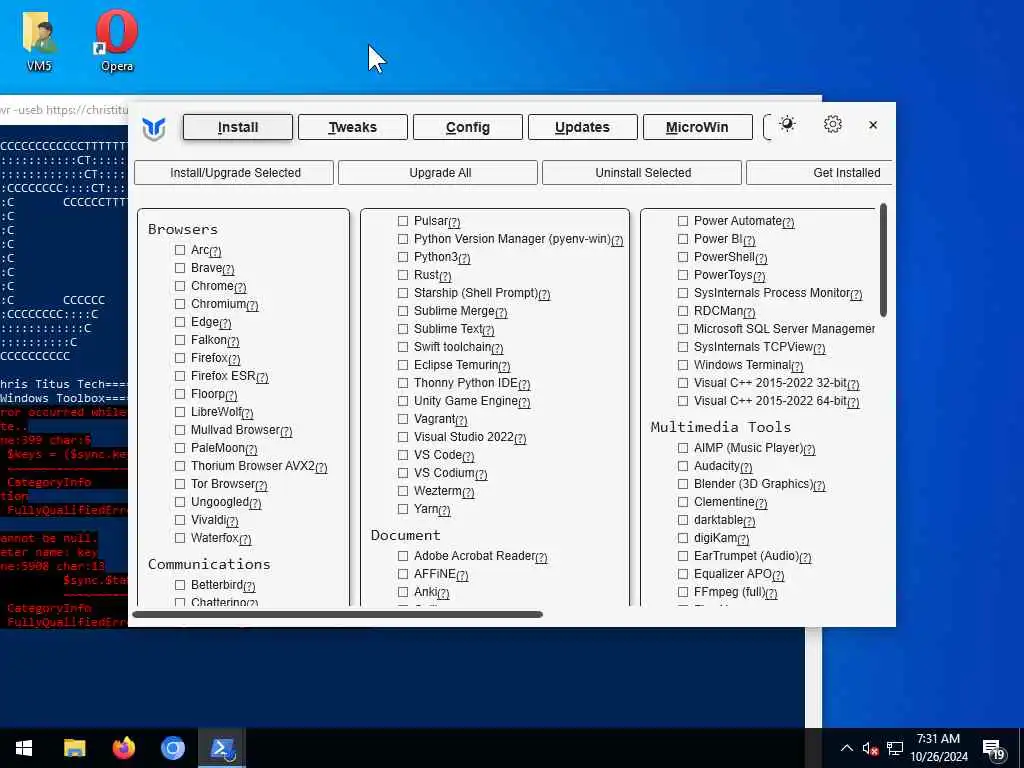The width and height of the screenshot is (1024, 768).
Task: Switch to the MicroWin tab
Action: point(697,127)
